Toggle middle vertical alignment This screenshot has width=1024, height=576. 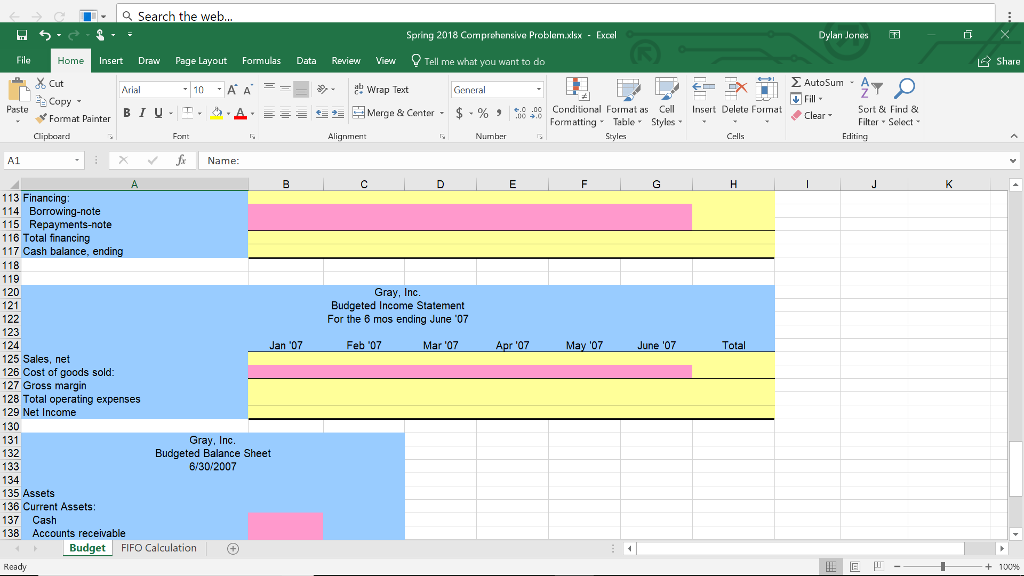285,89
